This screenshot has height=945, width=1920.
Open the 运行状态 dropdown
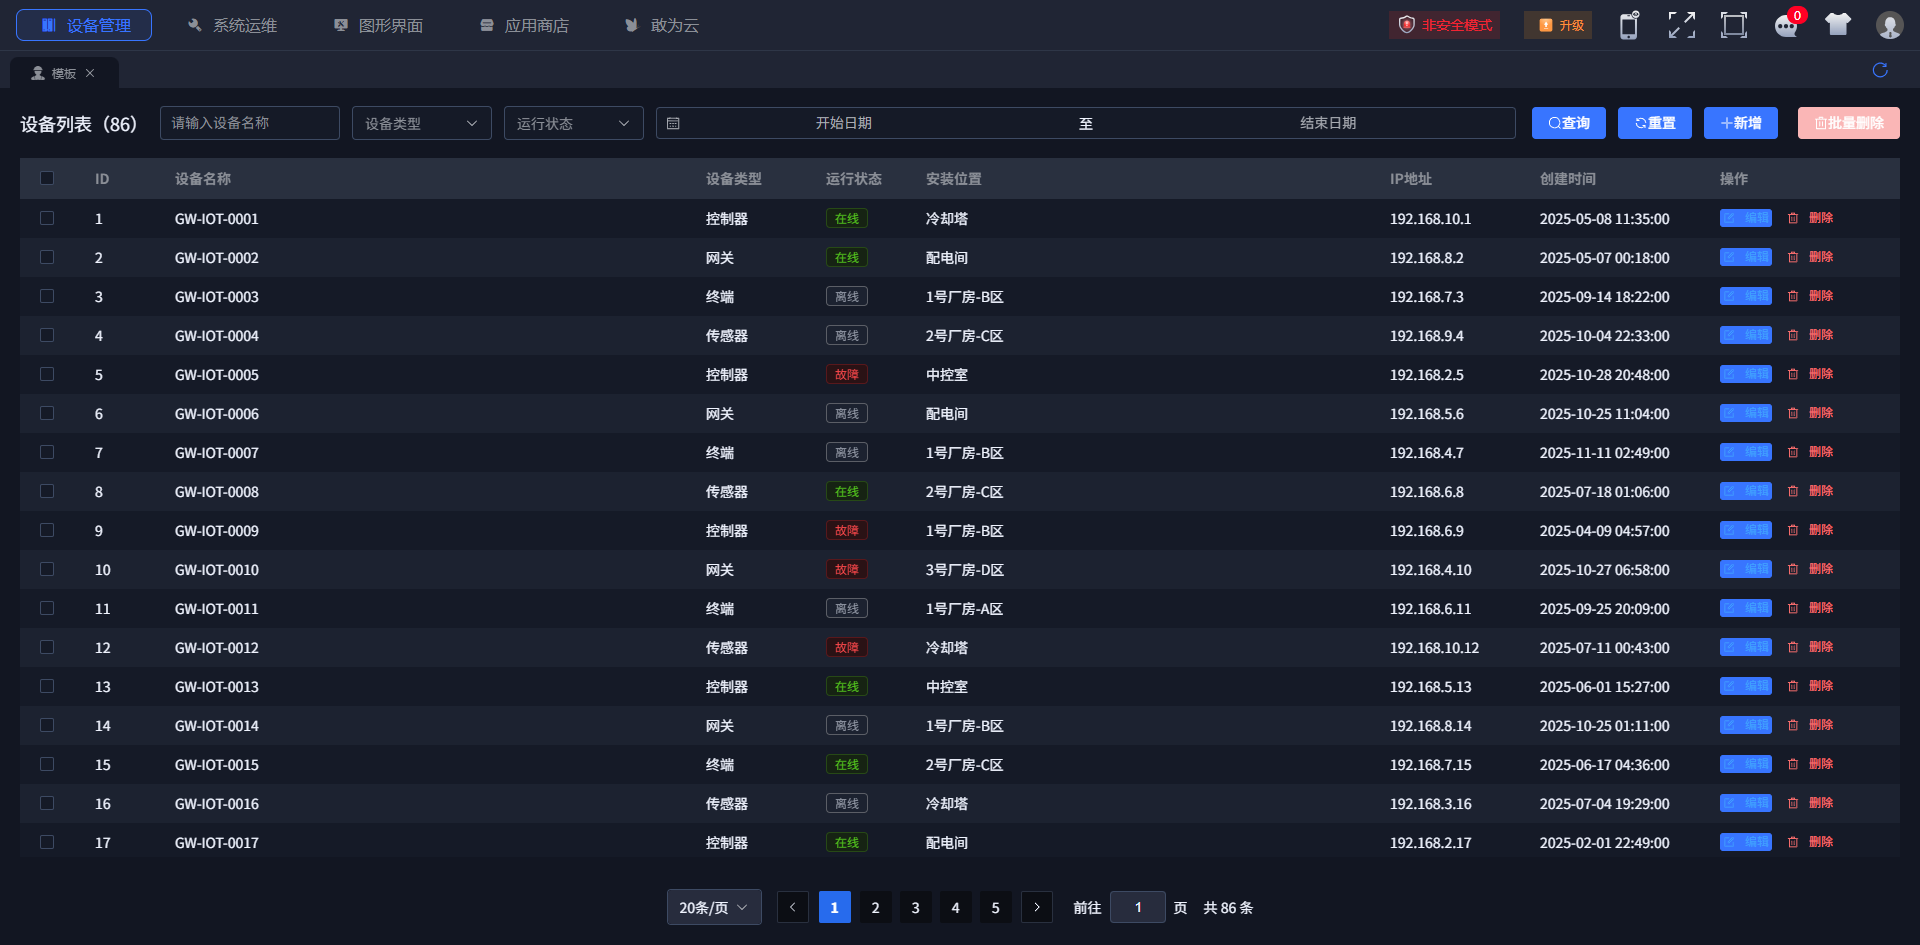pos(574,123)
